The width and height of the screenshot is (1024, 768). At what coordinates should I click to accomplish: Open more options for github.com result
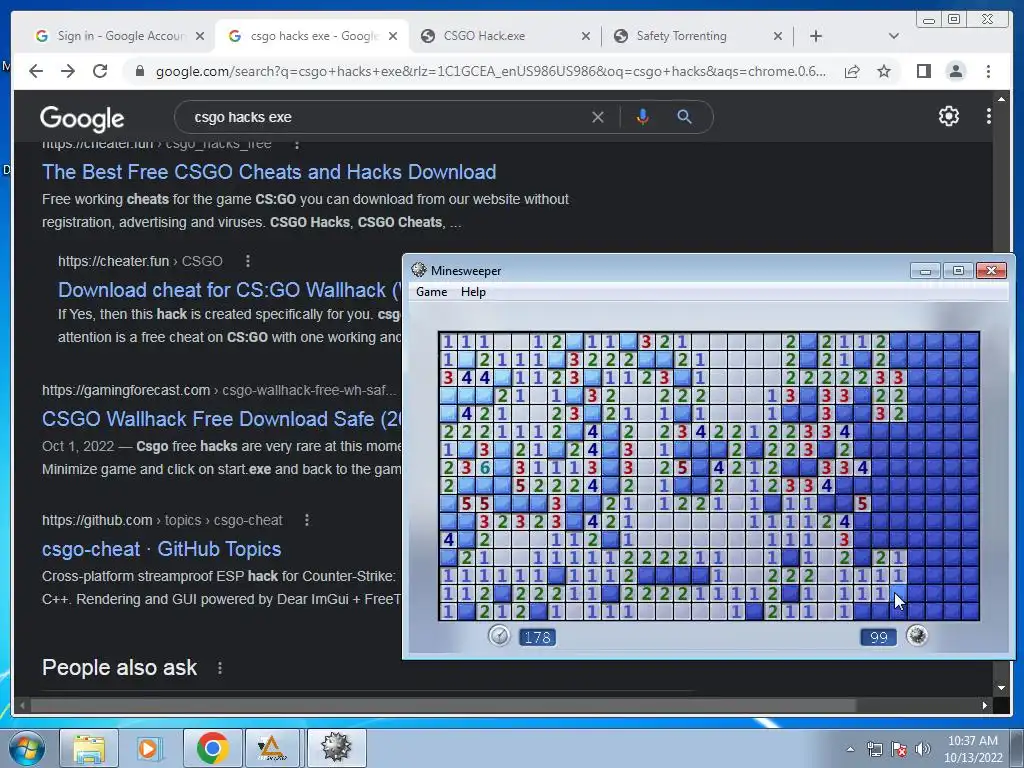307,520
